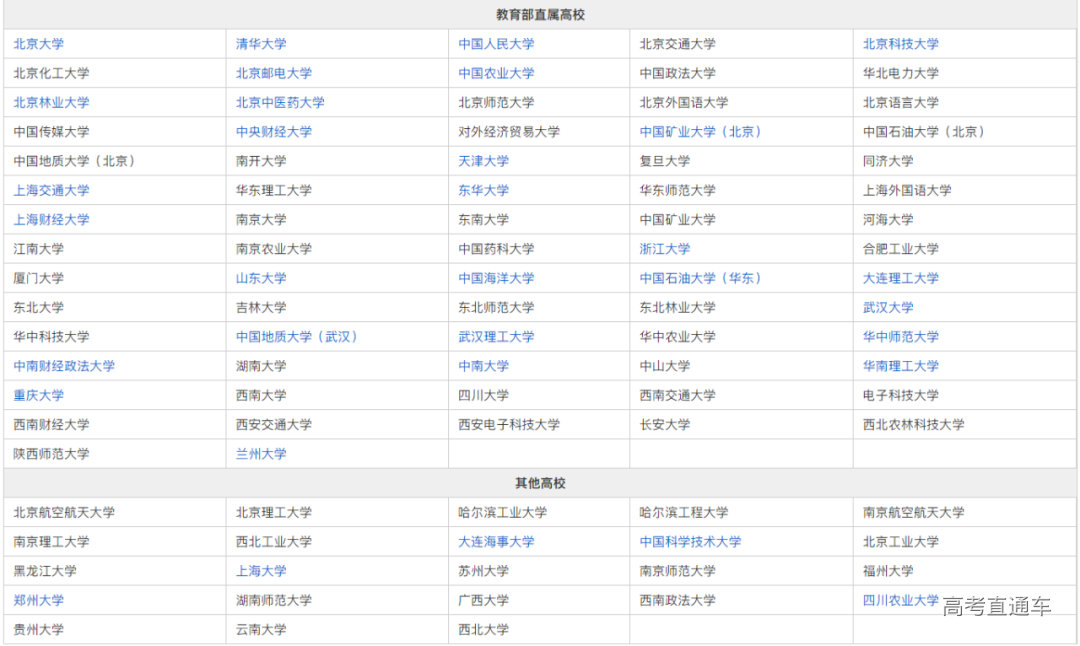Click the 清华大学 link
This screenshot has width=1080, height=646.
(261, 44)
